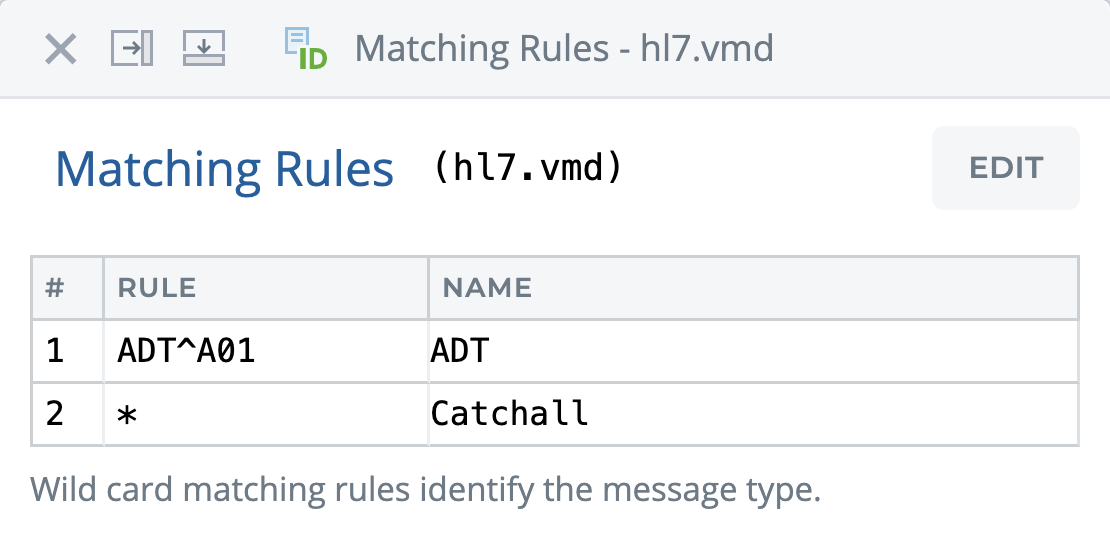
Task: Close the Matching Rules panel
Action: point(61,48)
